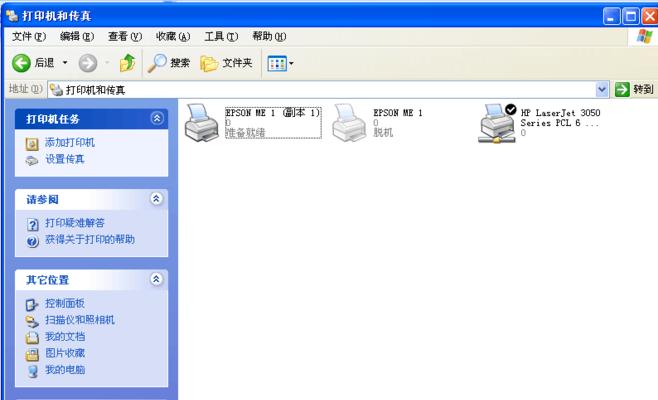
Task: Open the 收藏(A) menu
Action: [173, 37]
